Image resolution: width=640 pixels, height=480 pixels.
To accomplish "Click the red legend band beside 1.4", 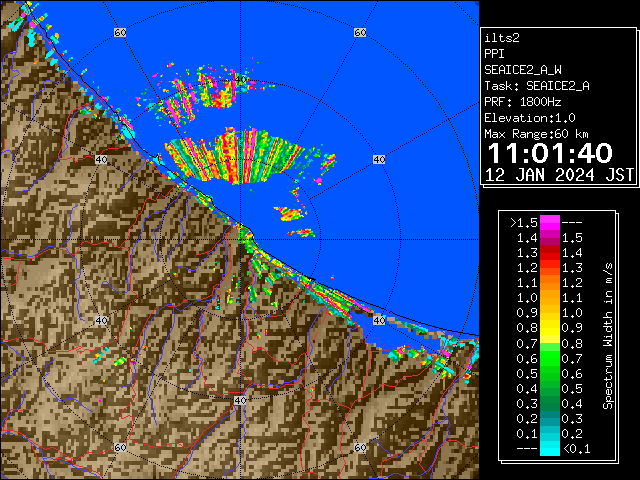I will click(550, 253).
